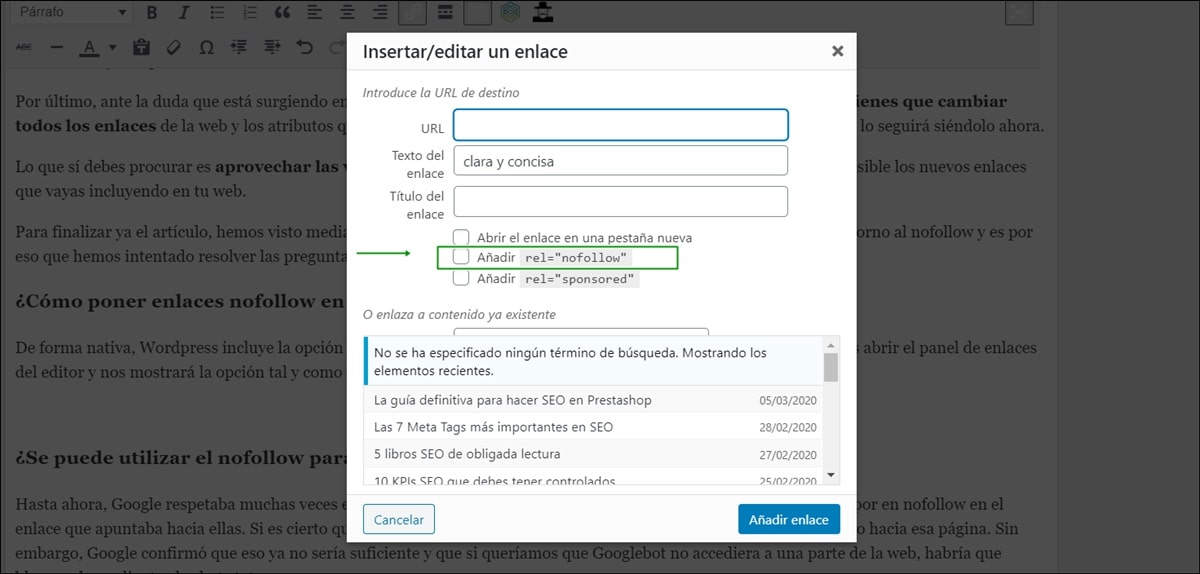Apply blockquote formatting
This screenshot has height=574, width=1200.
click(x=282, y=13)
